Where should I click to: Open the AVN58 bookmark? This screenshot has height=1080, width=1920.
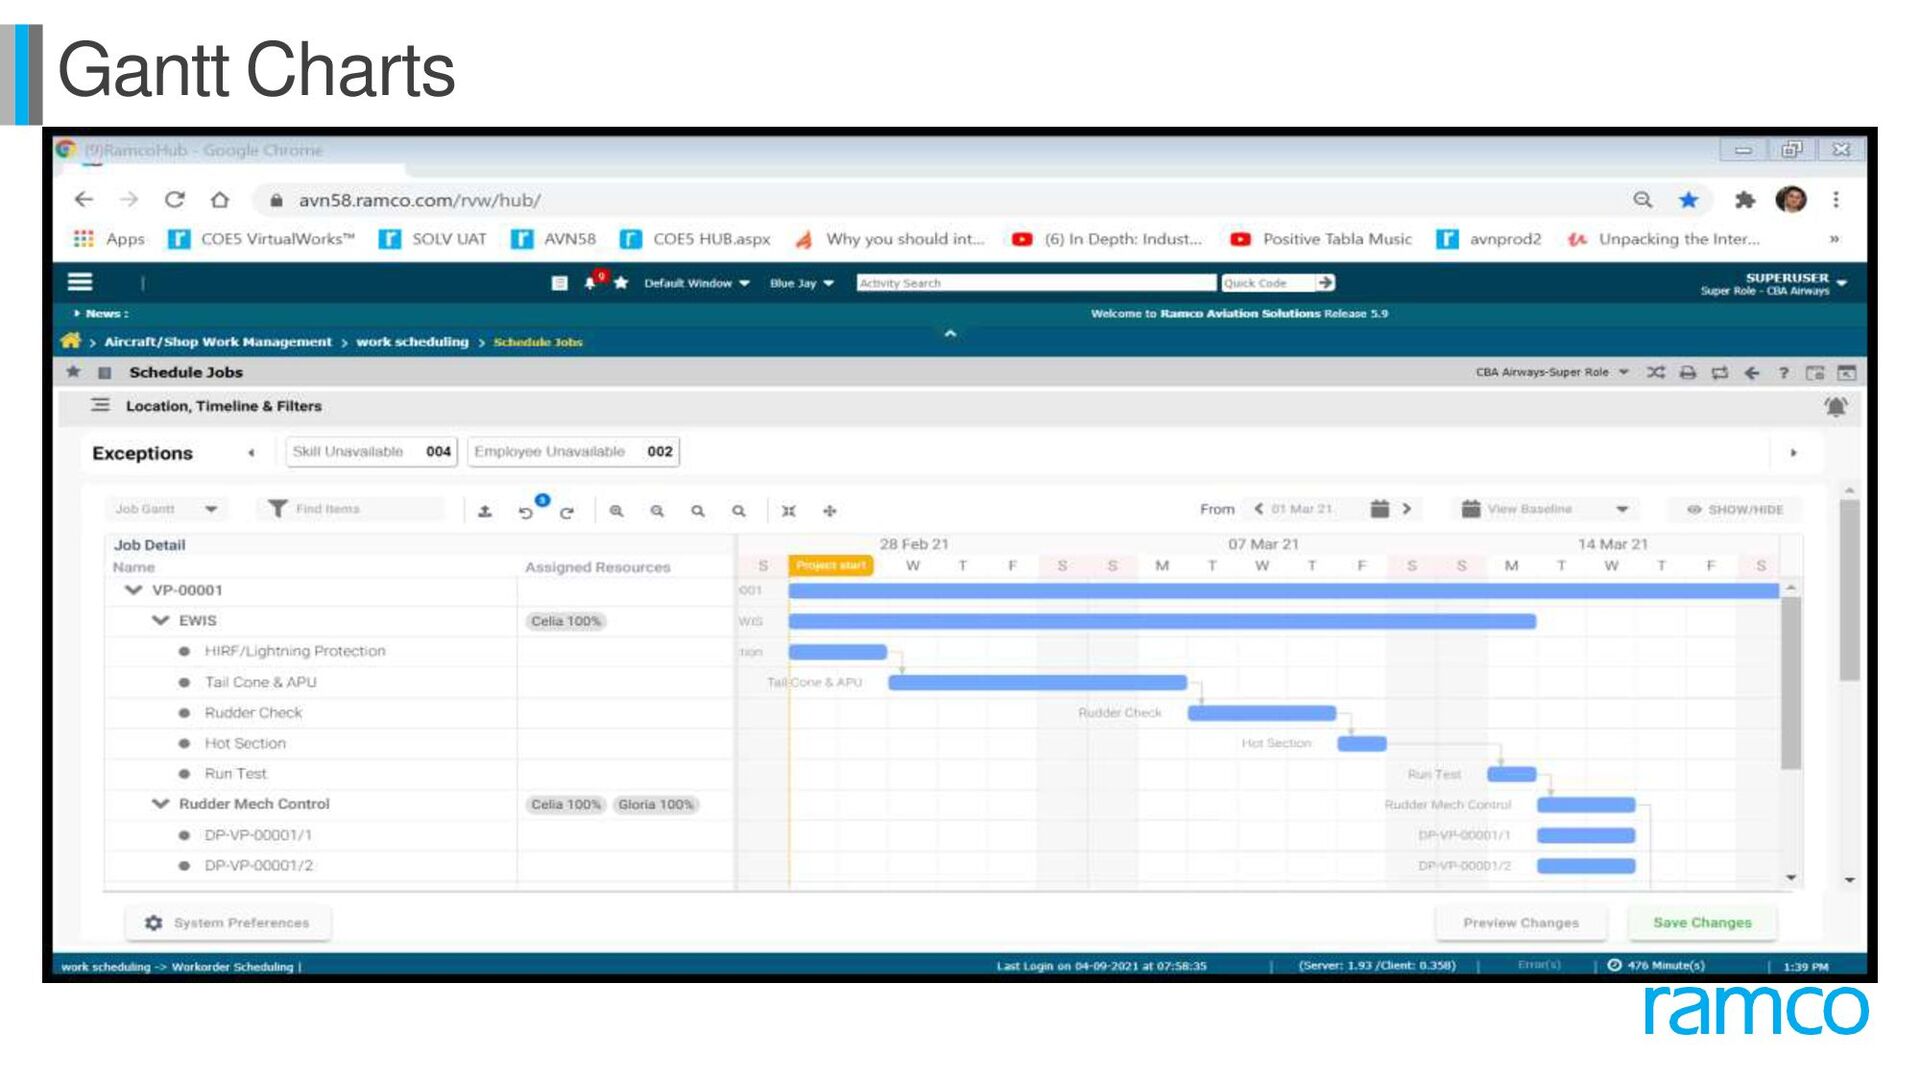pyautogui.click(x=554, y=239)
